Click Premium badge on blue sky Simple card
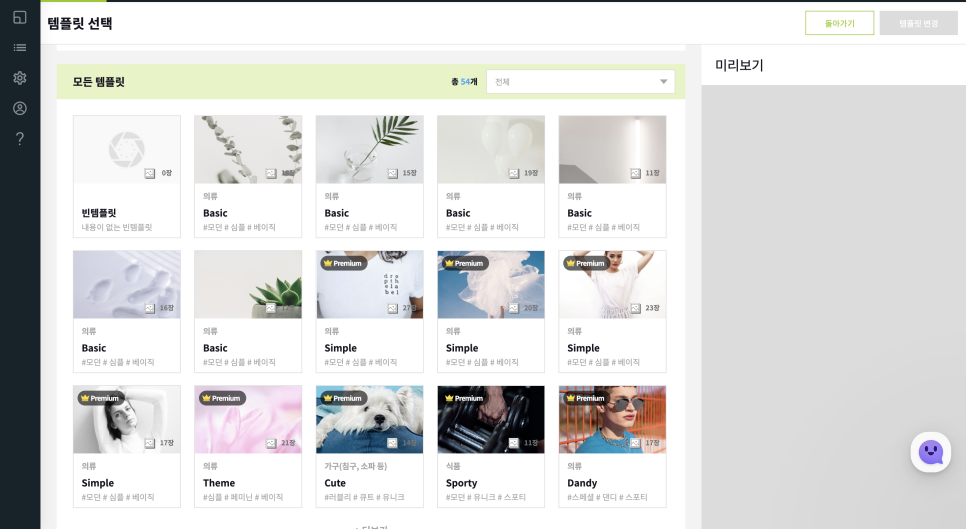Viewport: 966px width, 529px height. point(465,264)
